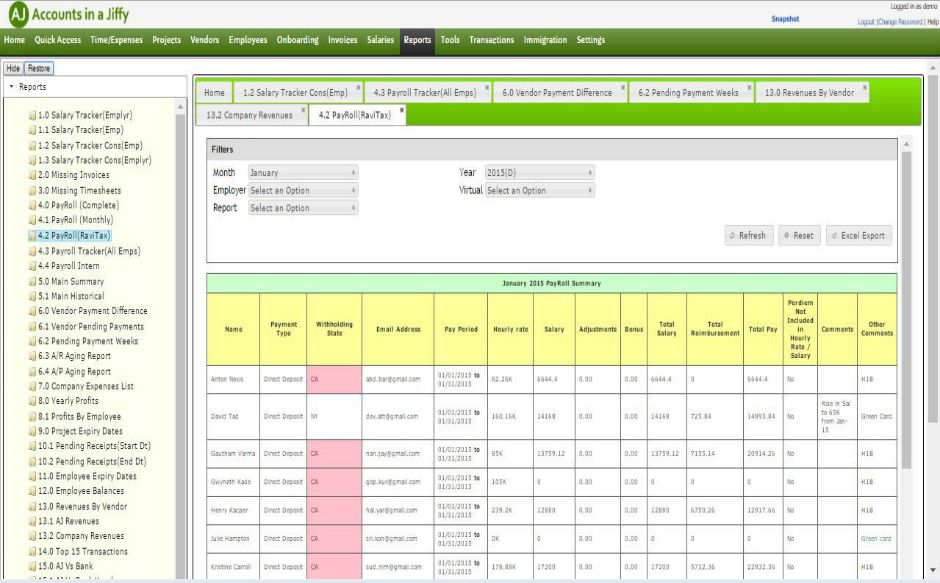Open the Home menu in navigation bar
The width and height of the screenshot is (940, 583).
click(14, 40)
